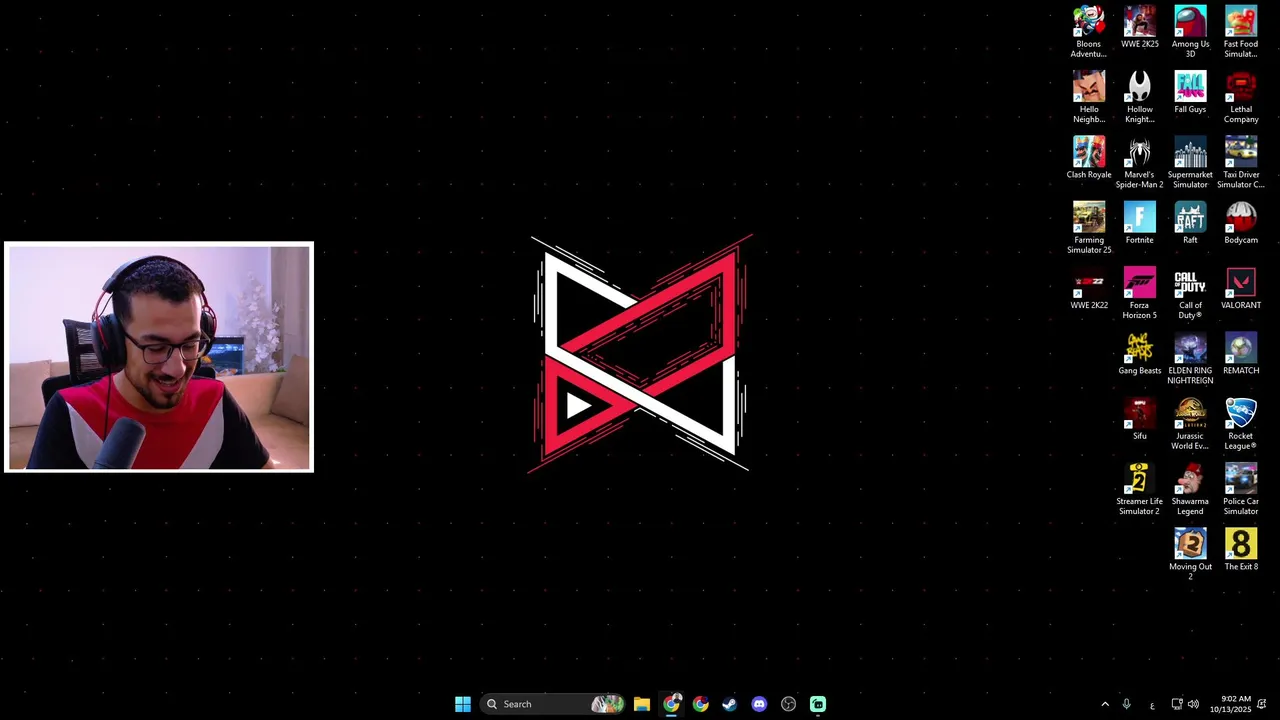Switch the input language indicator
Viewport: 1280px width, 720px height.
click(x=1152, y=705)
